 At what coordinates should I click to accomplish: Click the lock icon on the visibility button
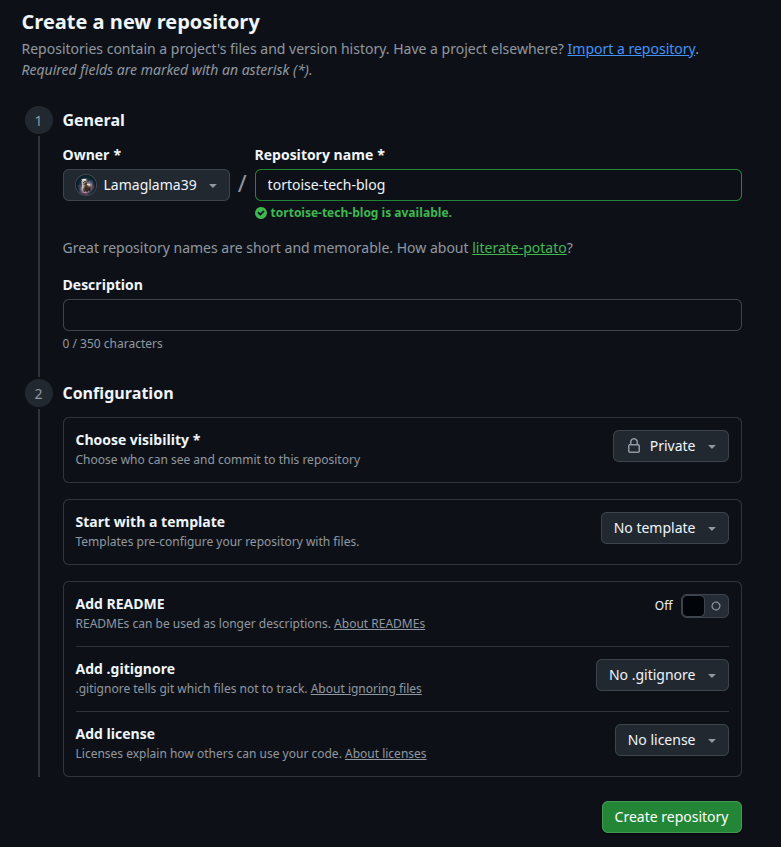pos(633,446)
